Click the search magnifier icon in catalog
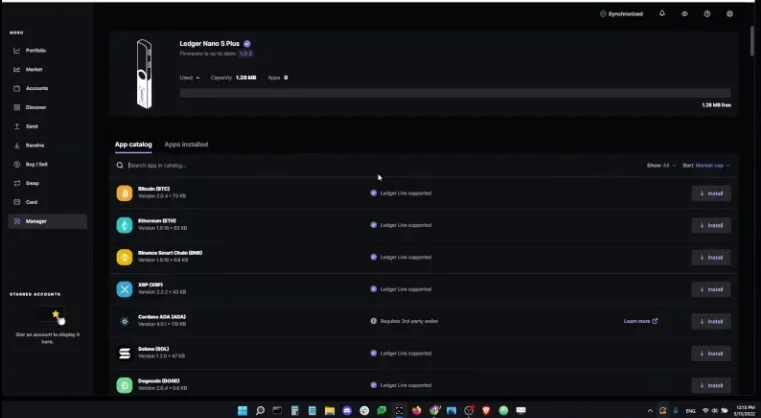Screen dimensions: 761x418 pyautogui.click(x=119, y=166)
